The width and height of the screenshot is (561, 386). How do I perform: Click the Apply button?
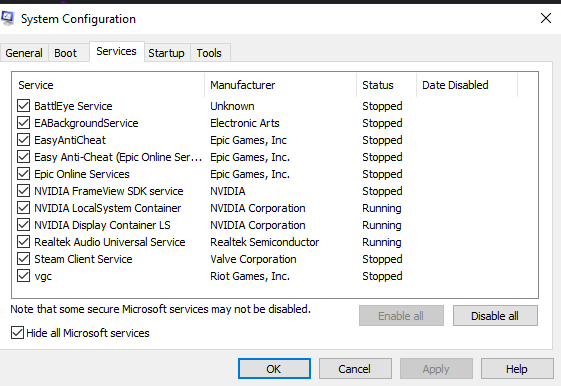tap(436, 368)
